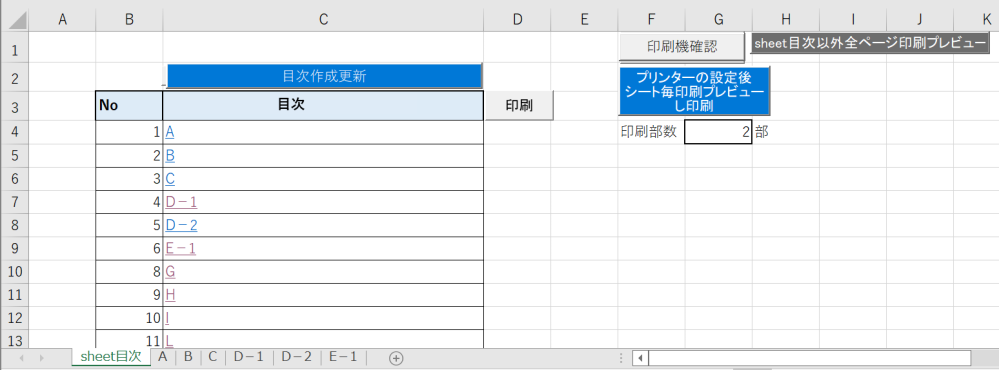Select column F header
Screen dimensions: 999x370
coord(651,20)
